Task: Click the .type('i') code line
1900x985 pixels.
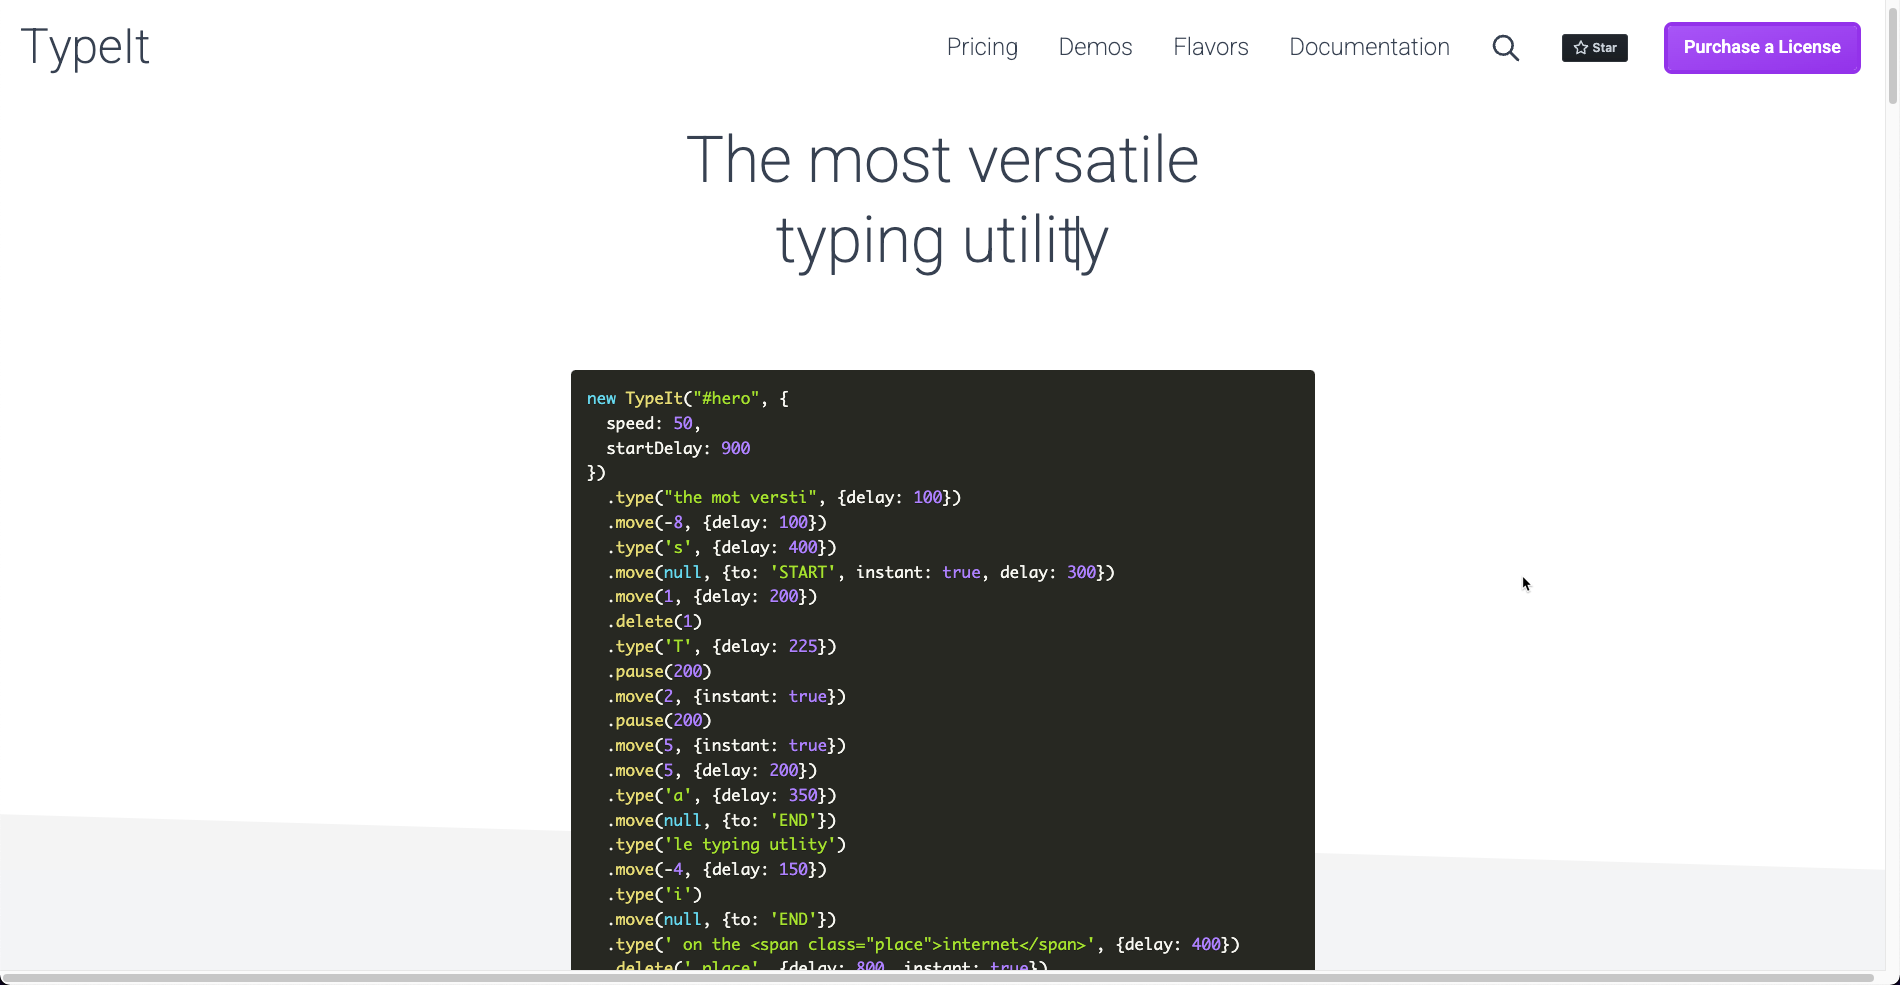Action: [x=654, y=894]
